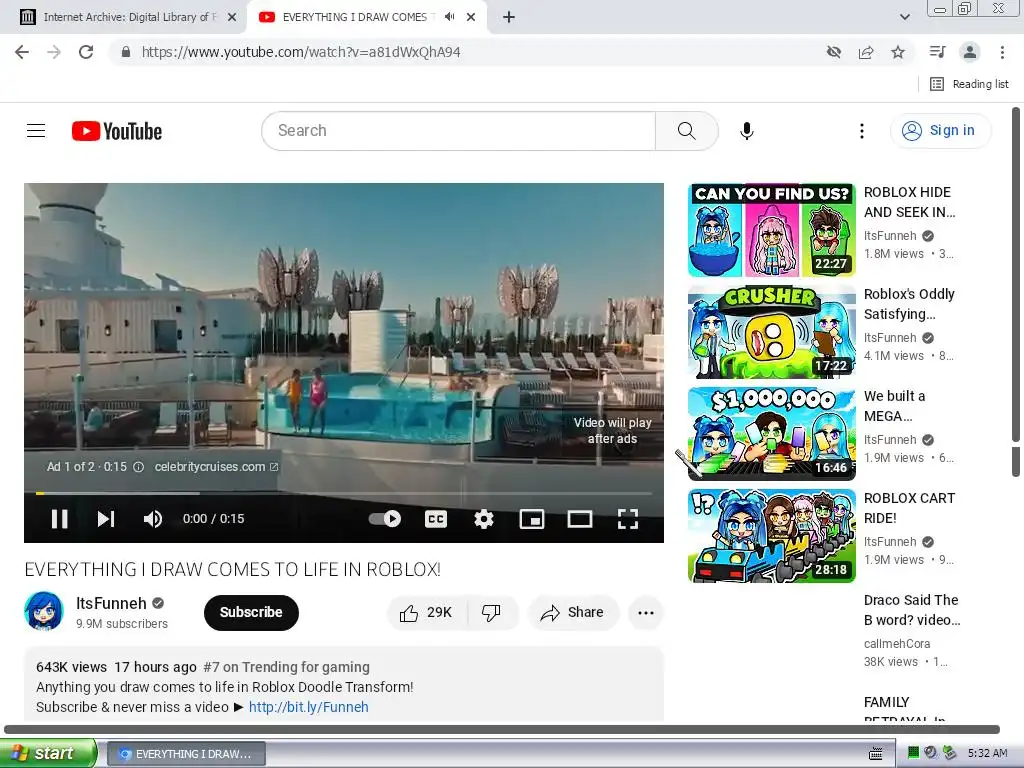Enable the miniplayer mode
Image resolution: width=1024 pixels, height=768 pixels.
coord(532,519)
